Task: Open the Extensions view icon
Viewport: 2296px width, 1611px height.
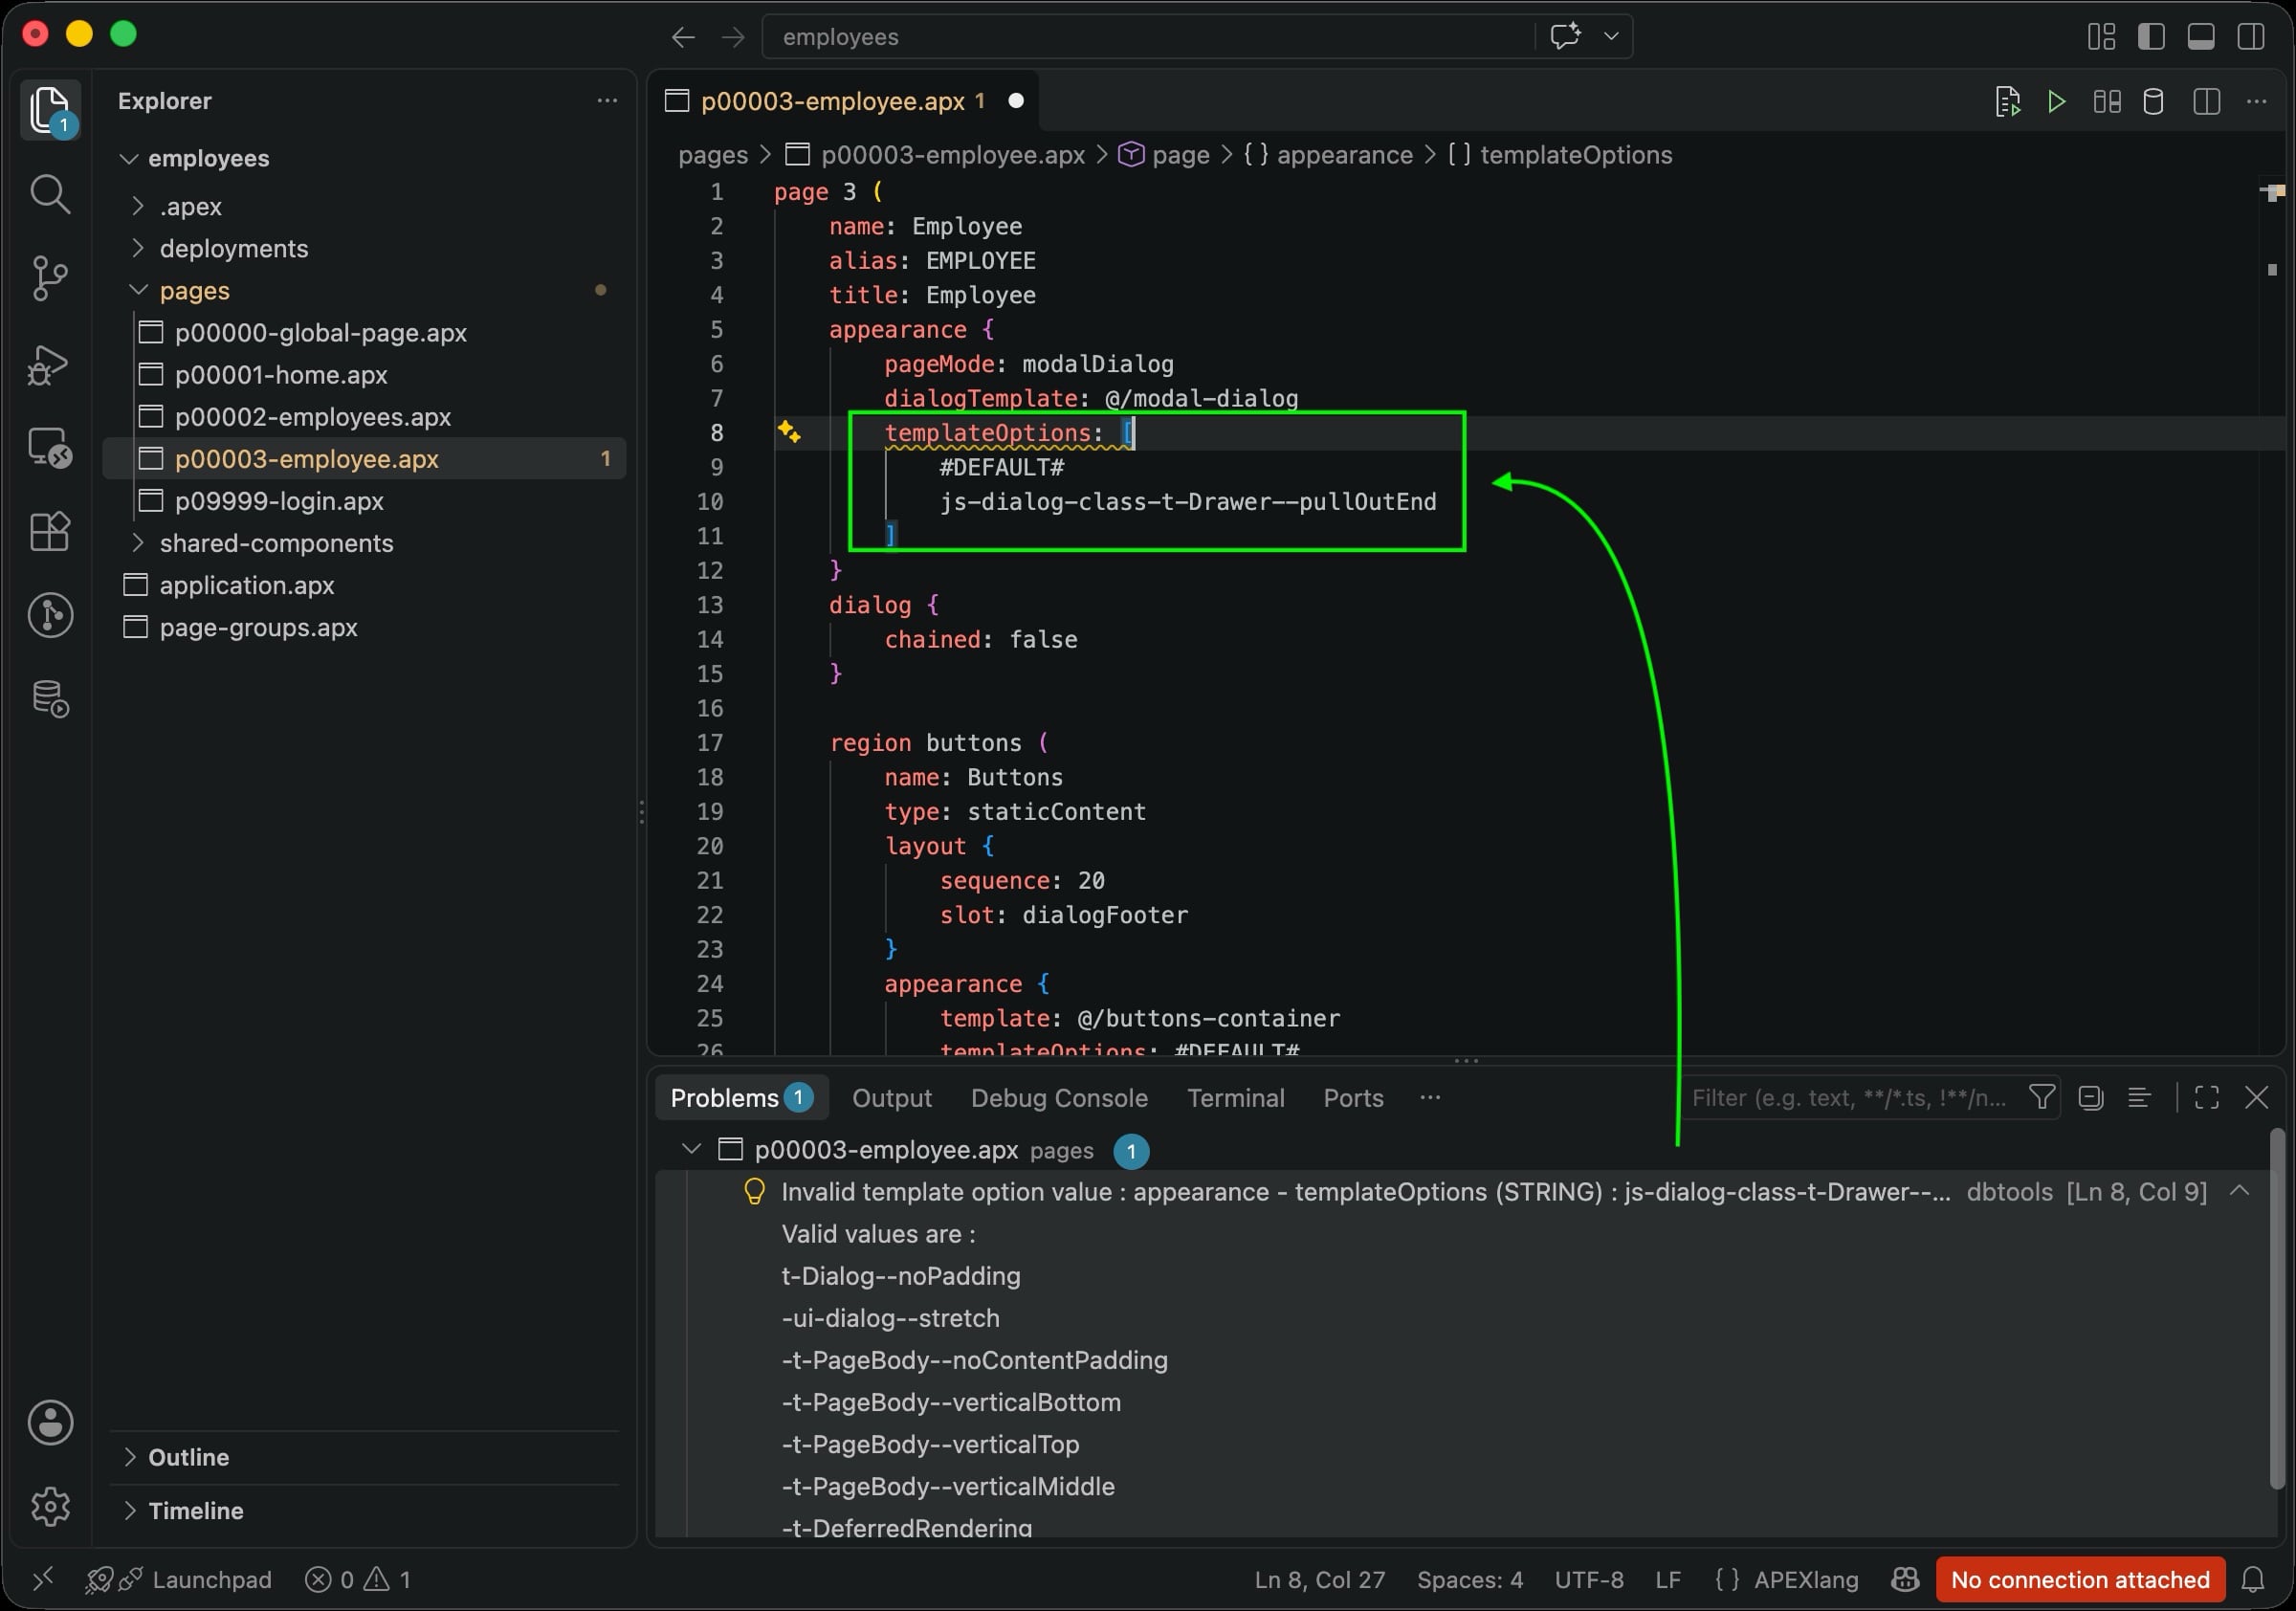Action: click(49, 531)
